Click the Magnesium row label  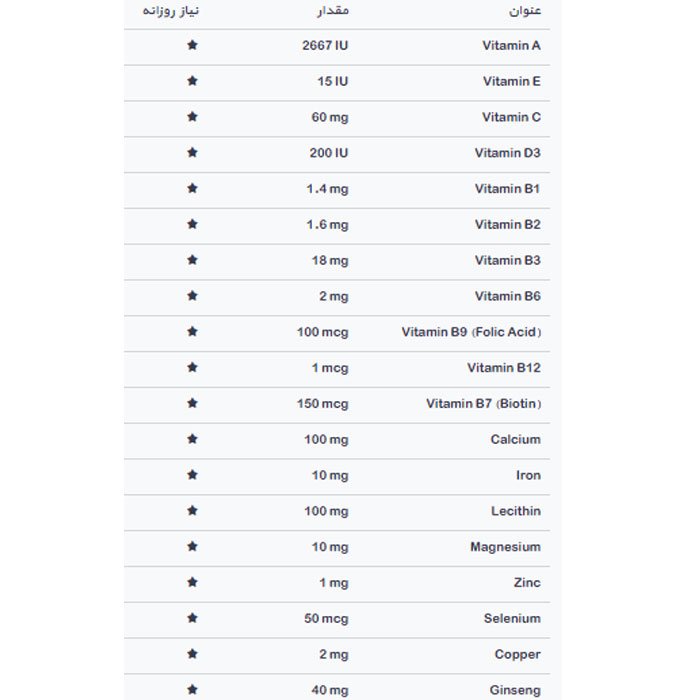click(505, 547)
